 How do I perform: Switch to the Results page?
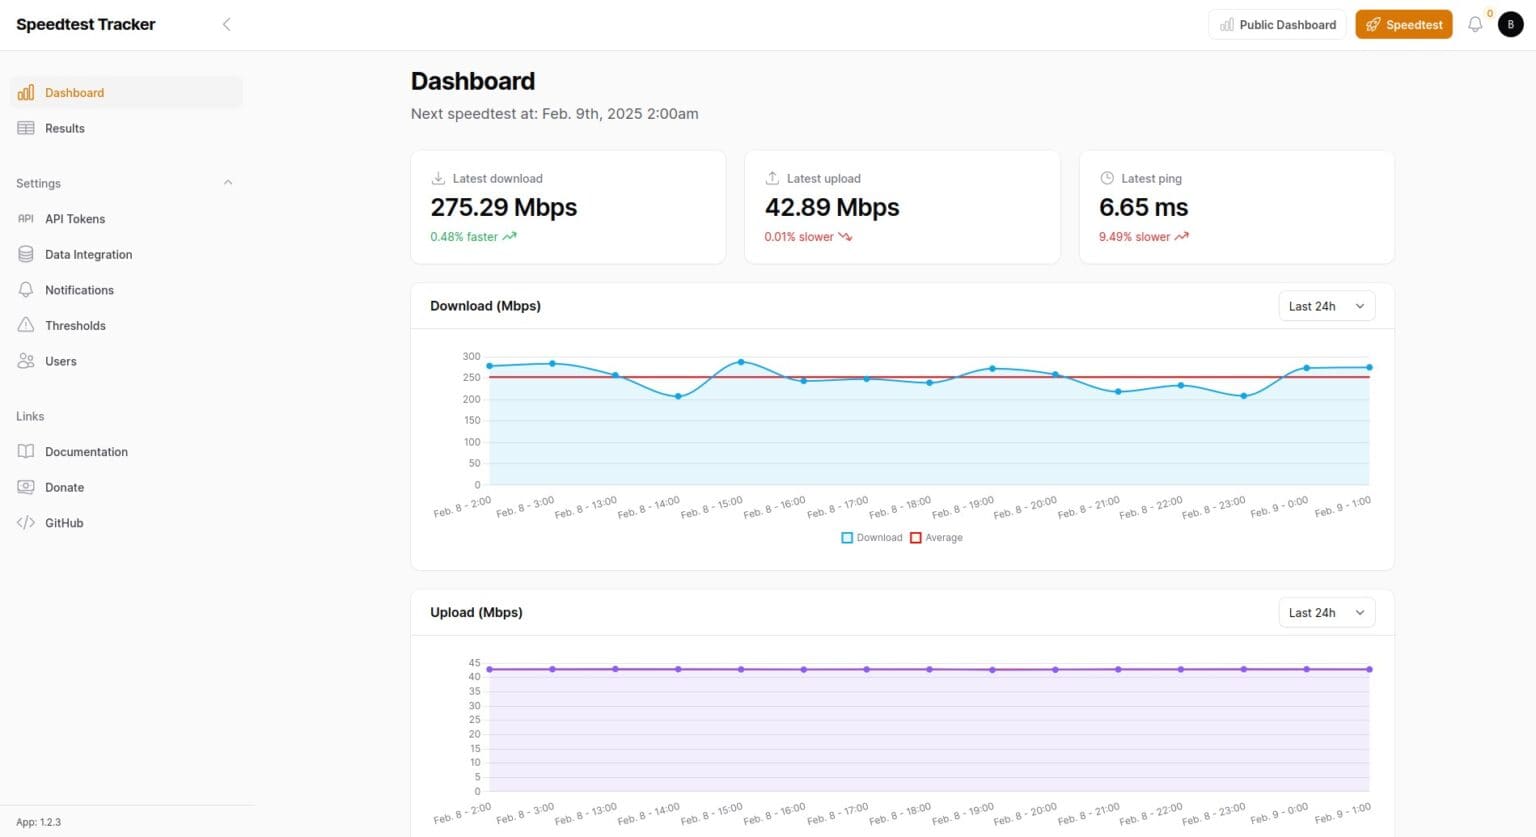click(64, 128)
